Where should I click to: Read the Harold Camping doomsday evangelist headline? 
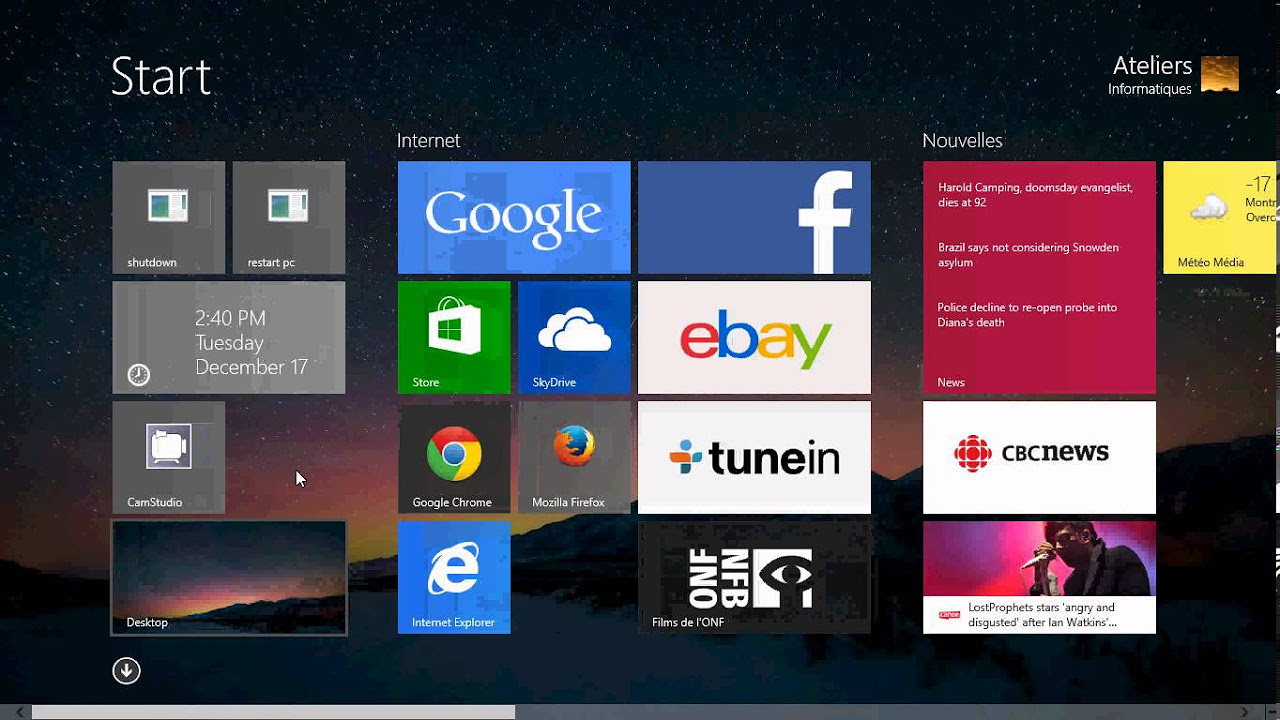coord(1035,194)
